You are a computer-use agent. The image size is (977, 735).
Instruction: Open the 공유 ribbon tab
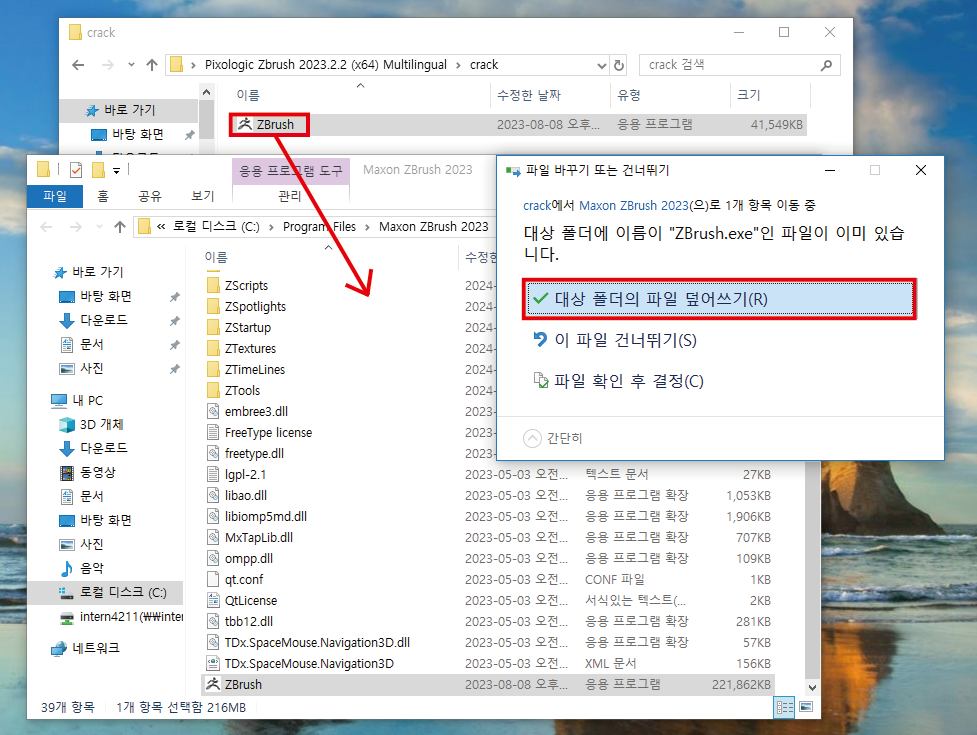point(150,196)
